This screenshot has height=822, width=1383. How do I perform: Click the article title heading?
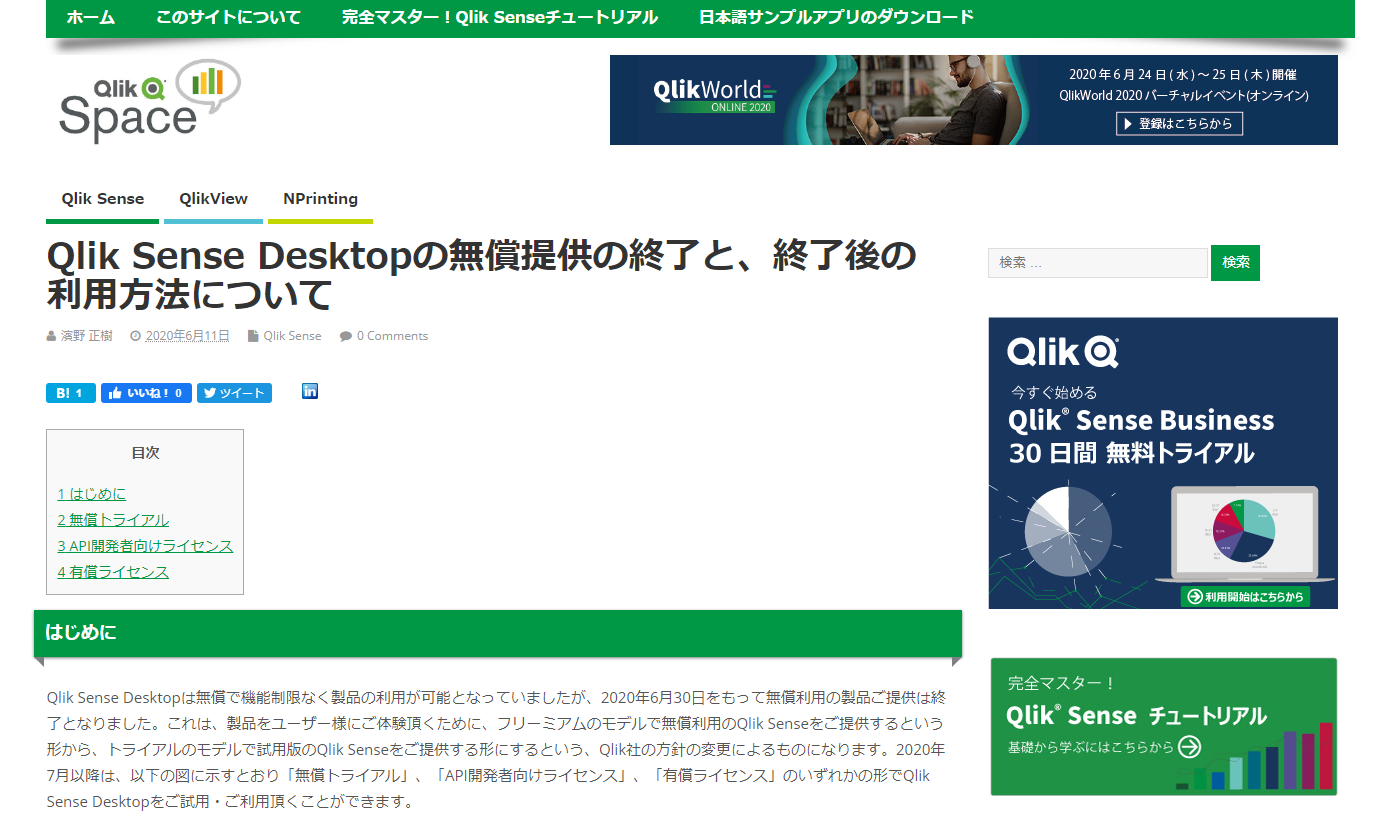(482, 276)
